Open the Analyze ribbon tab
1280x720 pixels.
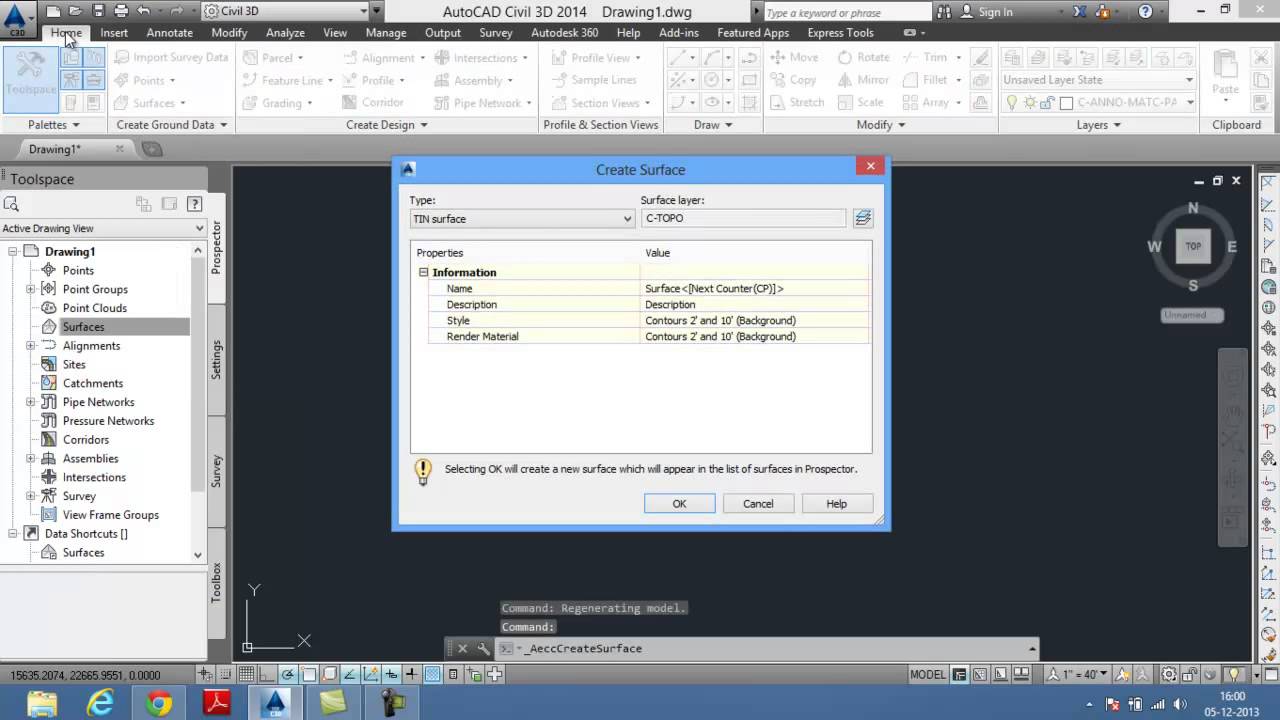tap(285, 33)
